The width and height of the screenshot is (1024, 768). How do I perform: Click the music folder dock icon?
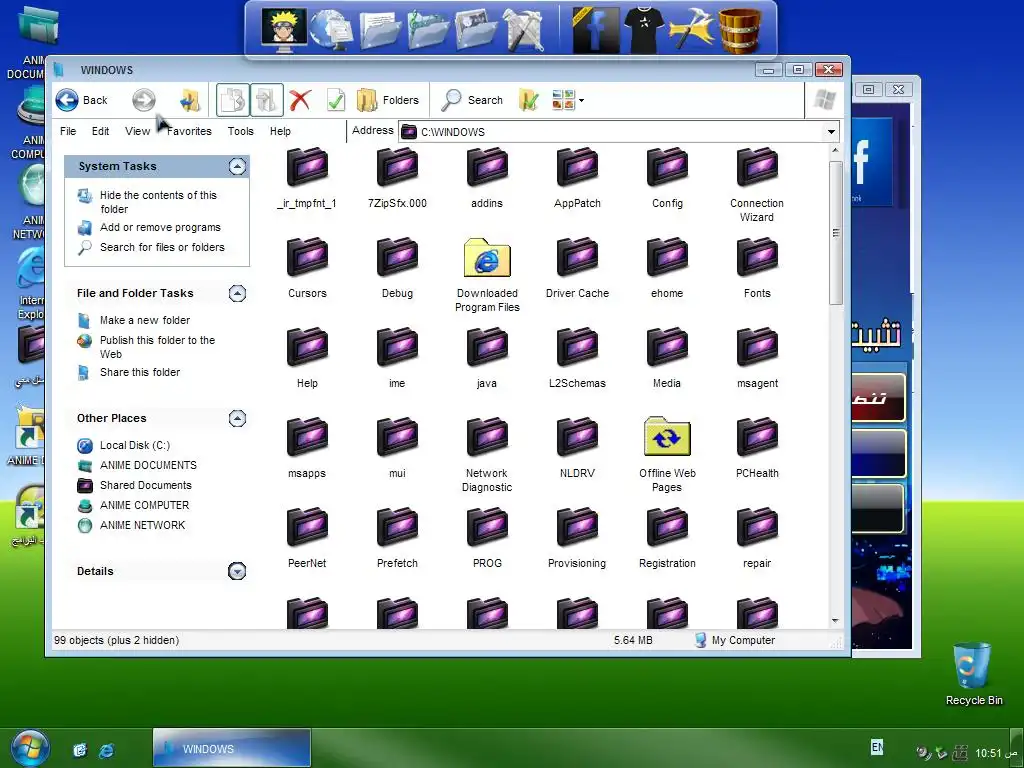click(x=428, y=30)
